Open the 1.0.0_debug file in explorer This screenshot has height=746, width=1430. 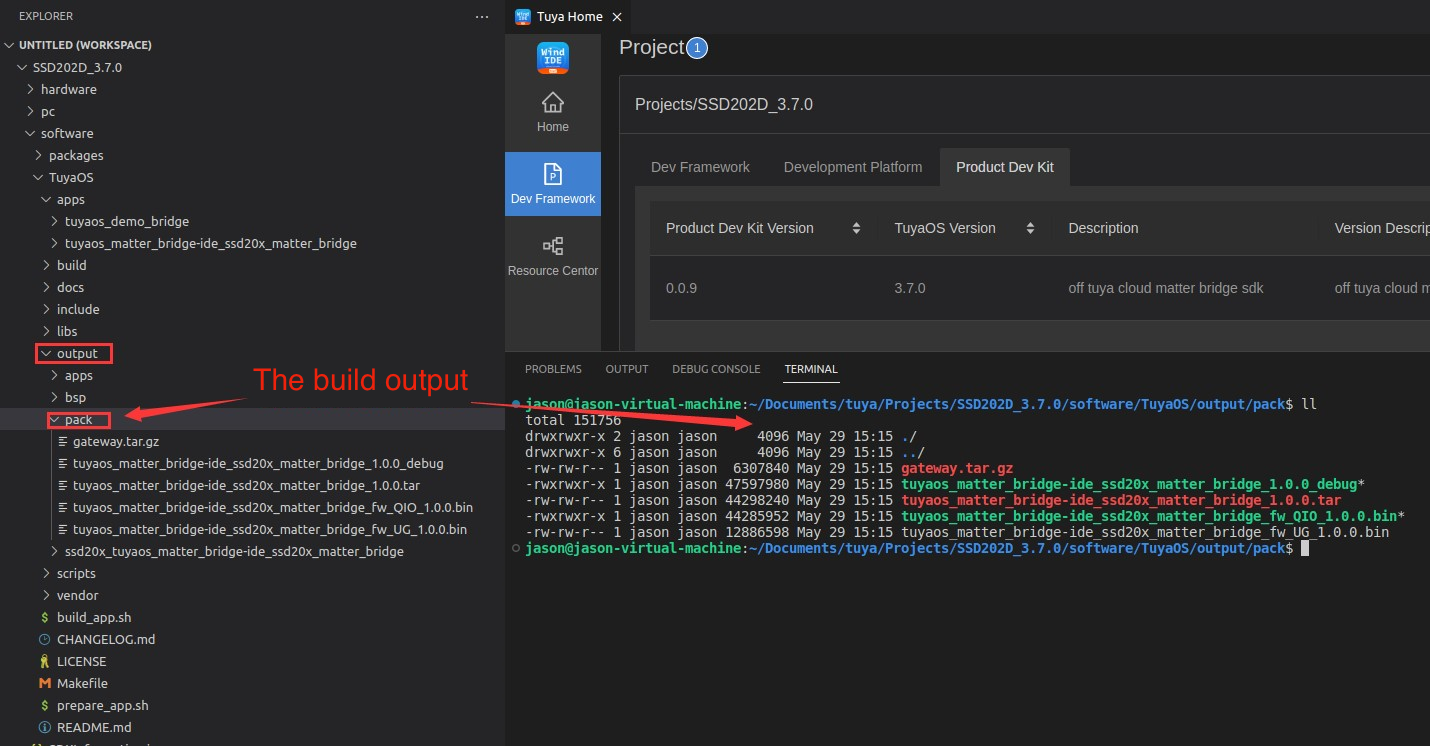(x=258, y=463)
